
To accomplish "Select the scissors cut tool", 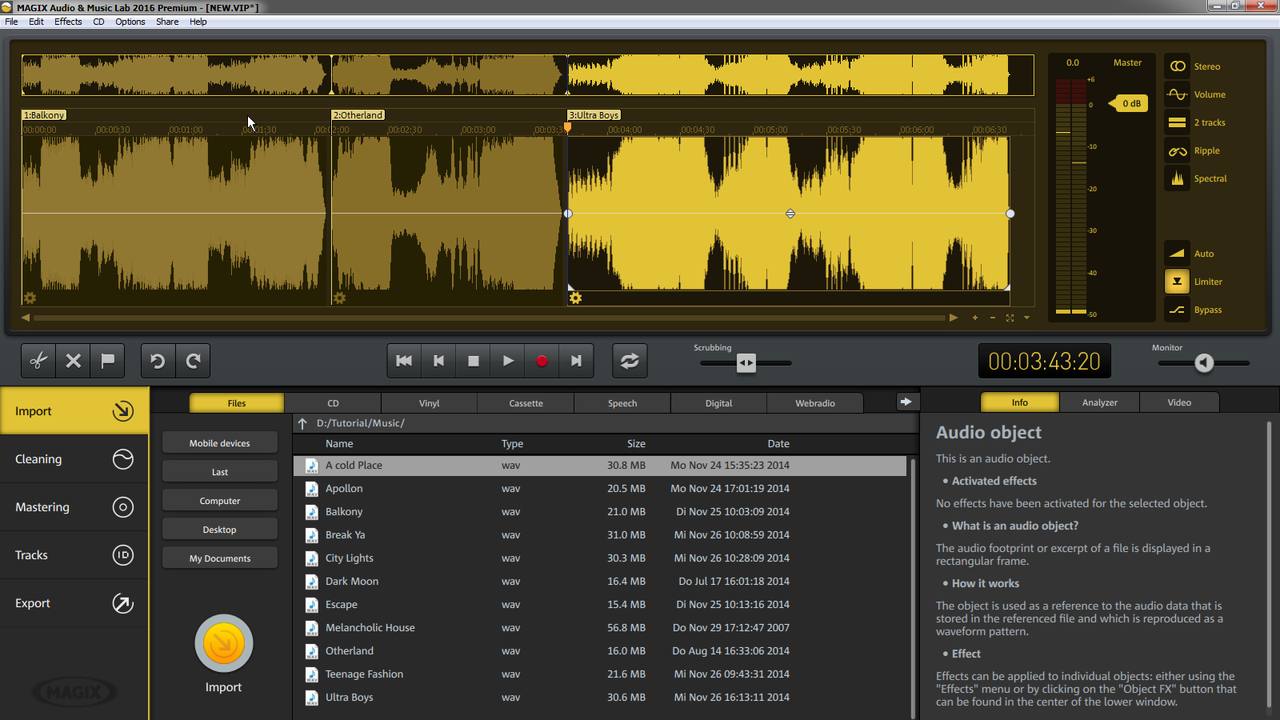I will (38, 361).
